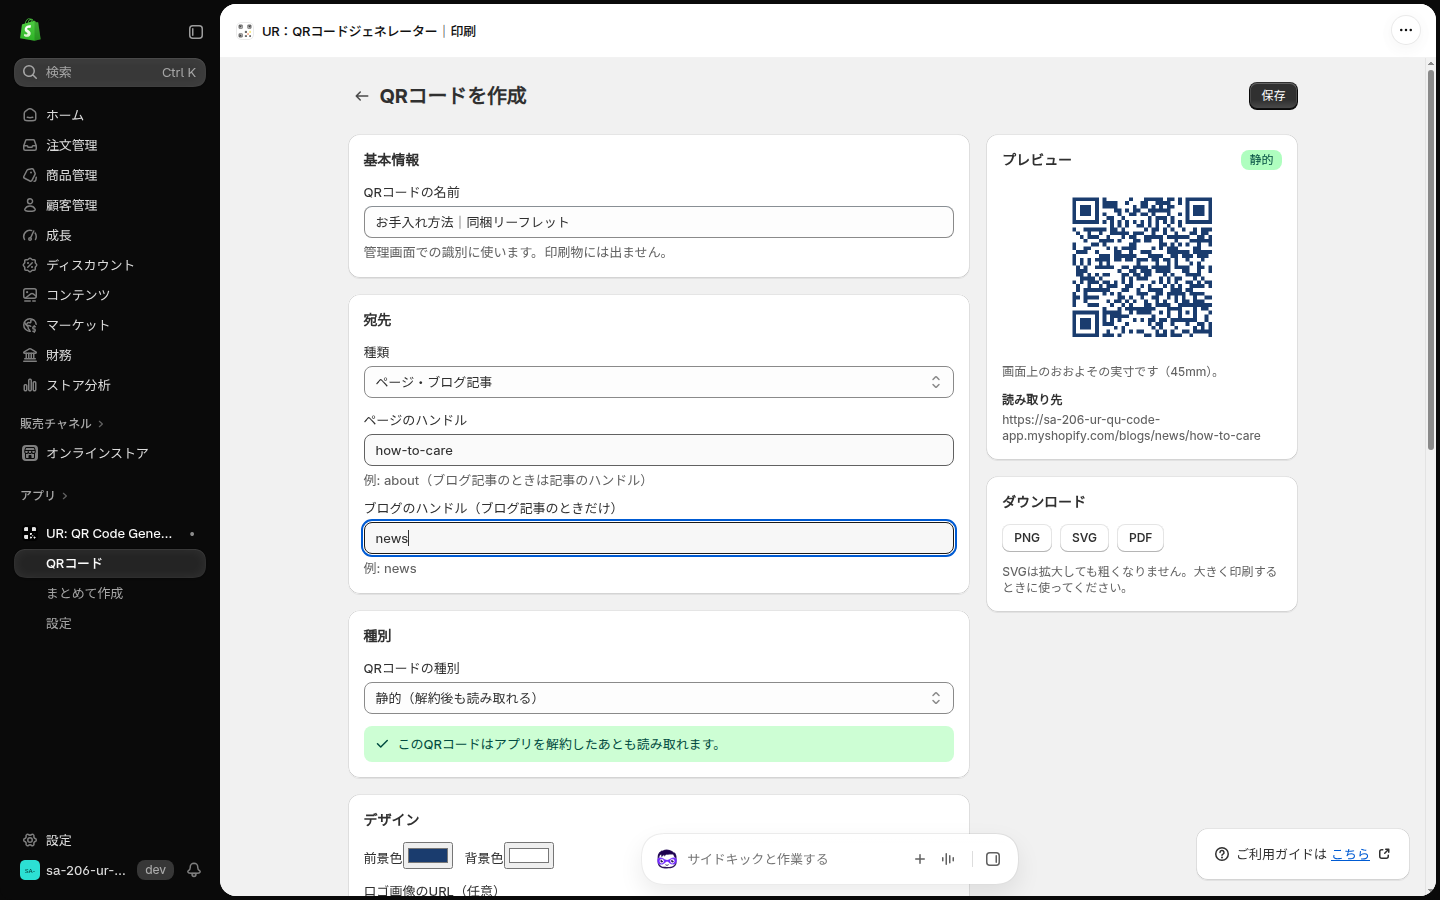Screen dimensions: 1440x900
Task: Click the ページのハンドル input field
Action: click(659, 450)
